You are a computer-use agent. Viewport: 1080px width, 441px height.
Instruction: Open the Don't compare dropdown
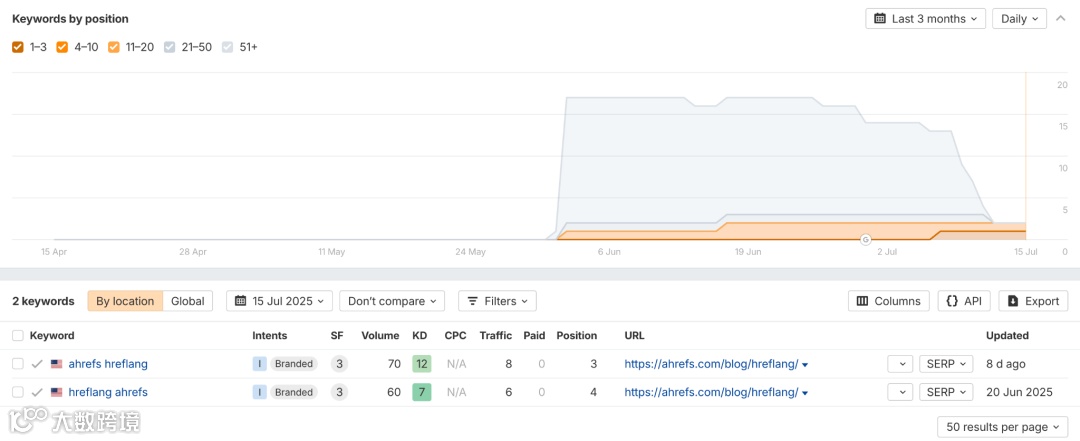[x=392, y=301]
